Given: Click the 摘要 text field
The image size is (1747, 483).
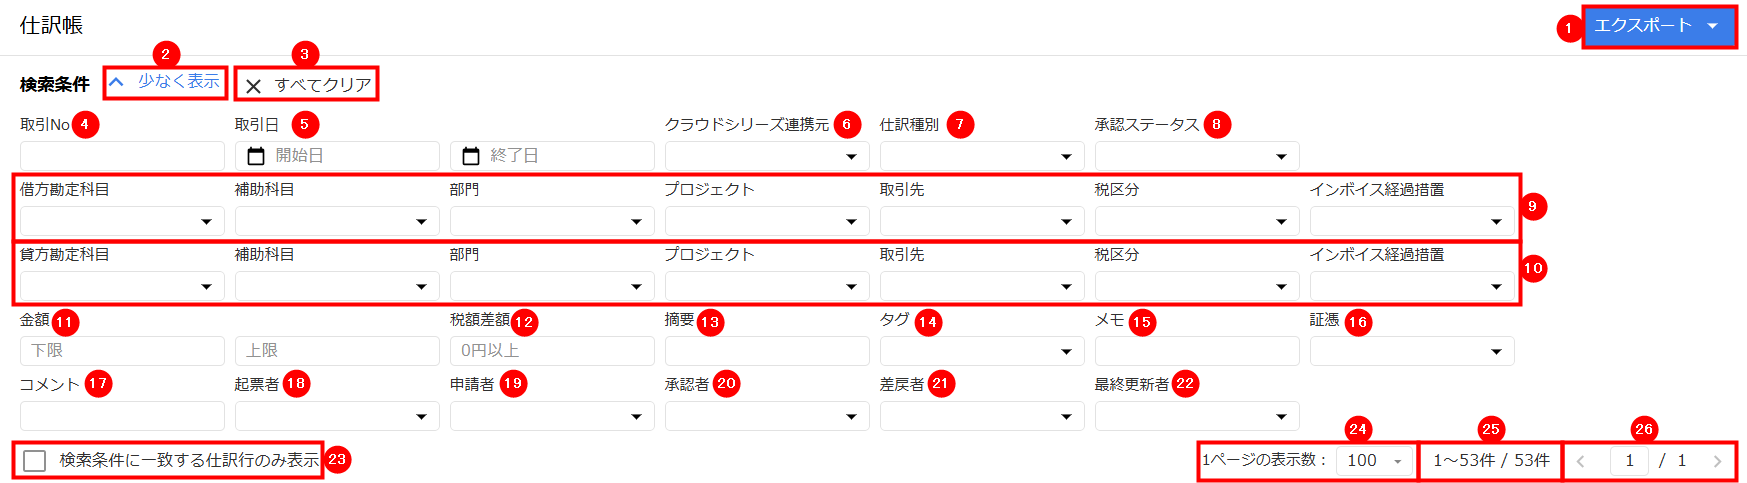Looking at the screenshot, I should click(767, 351).
